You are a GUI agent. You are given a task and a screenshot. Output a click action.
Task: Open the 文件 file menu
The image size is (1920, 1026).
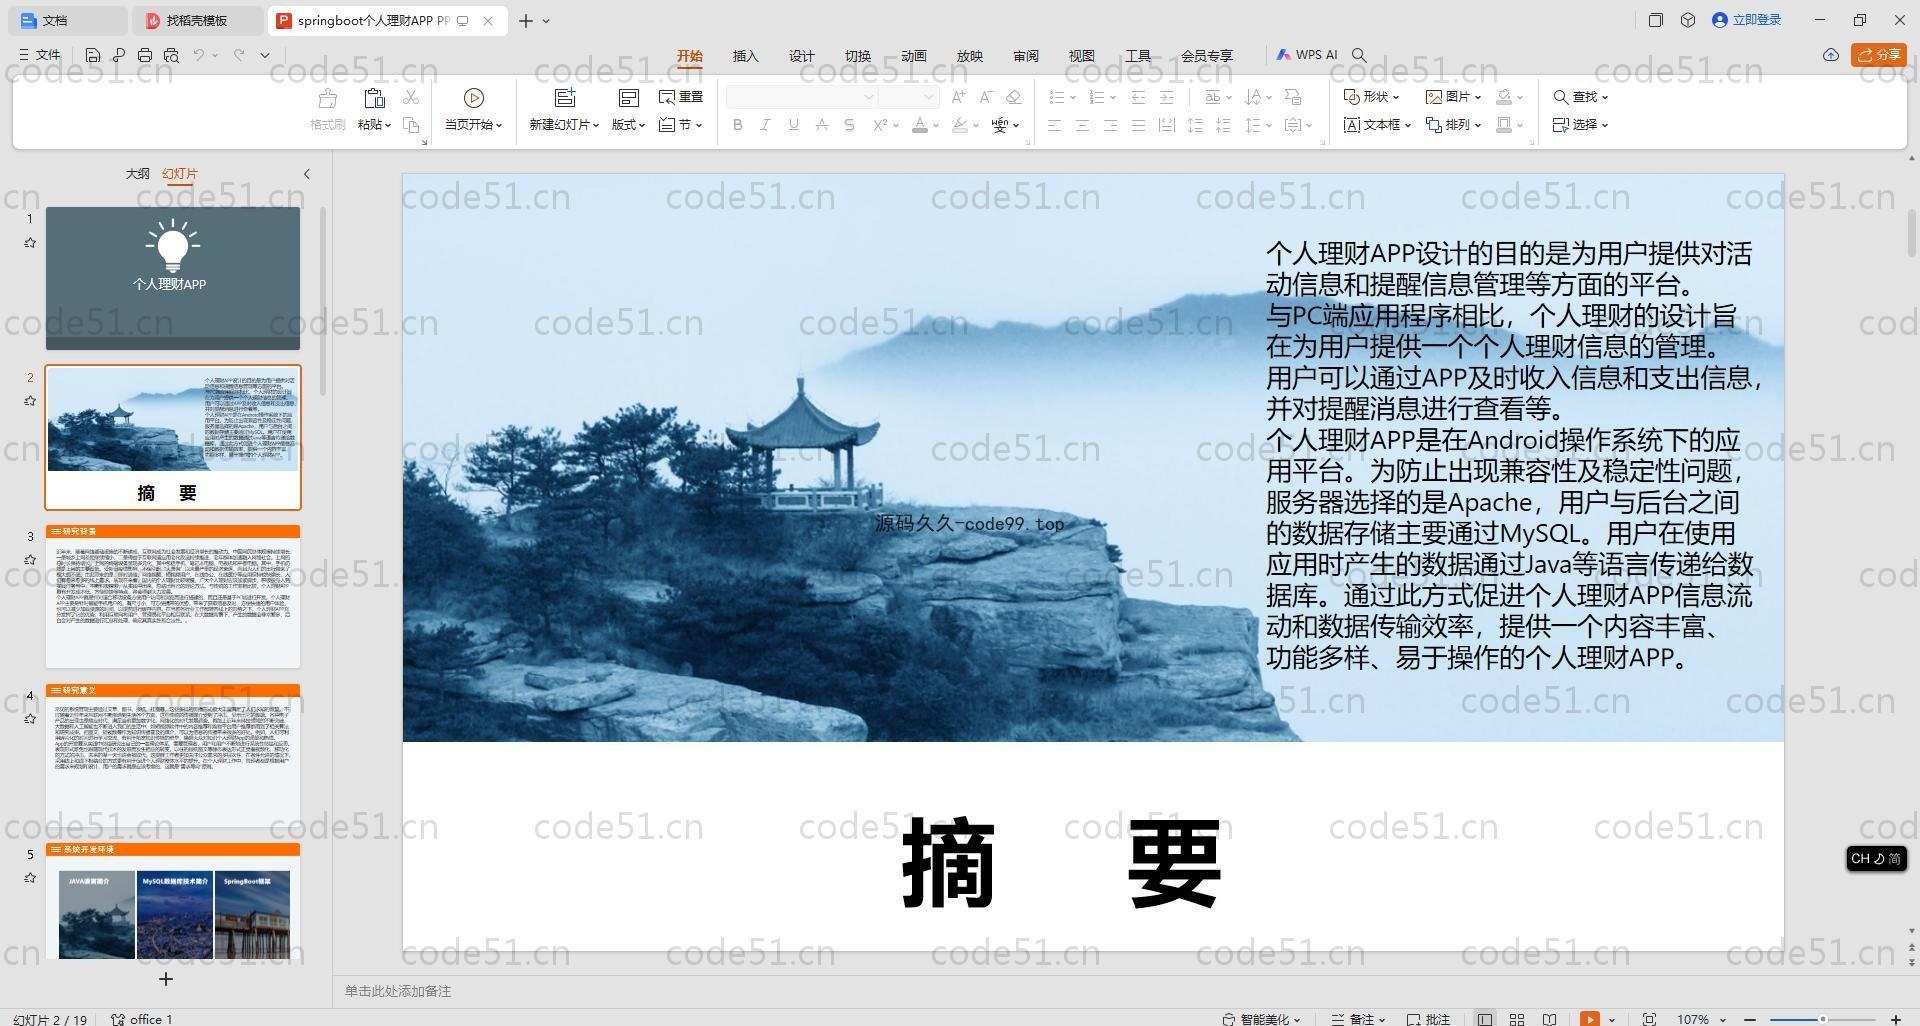(40, 55)
